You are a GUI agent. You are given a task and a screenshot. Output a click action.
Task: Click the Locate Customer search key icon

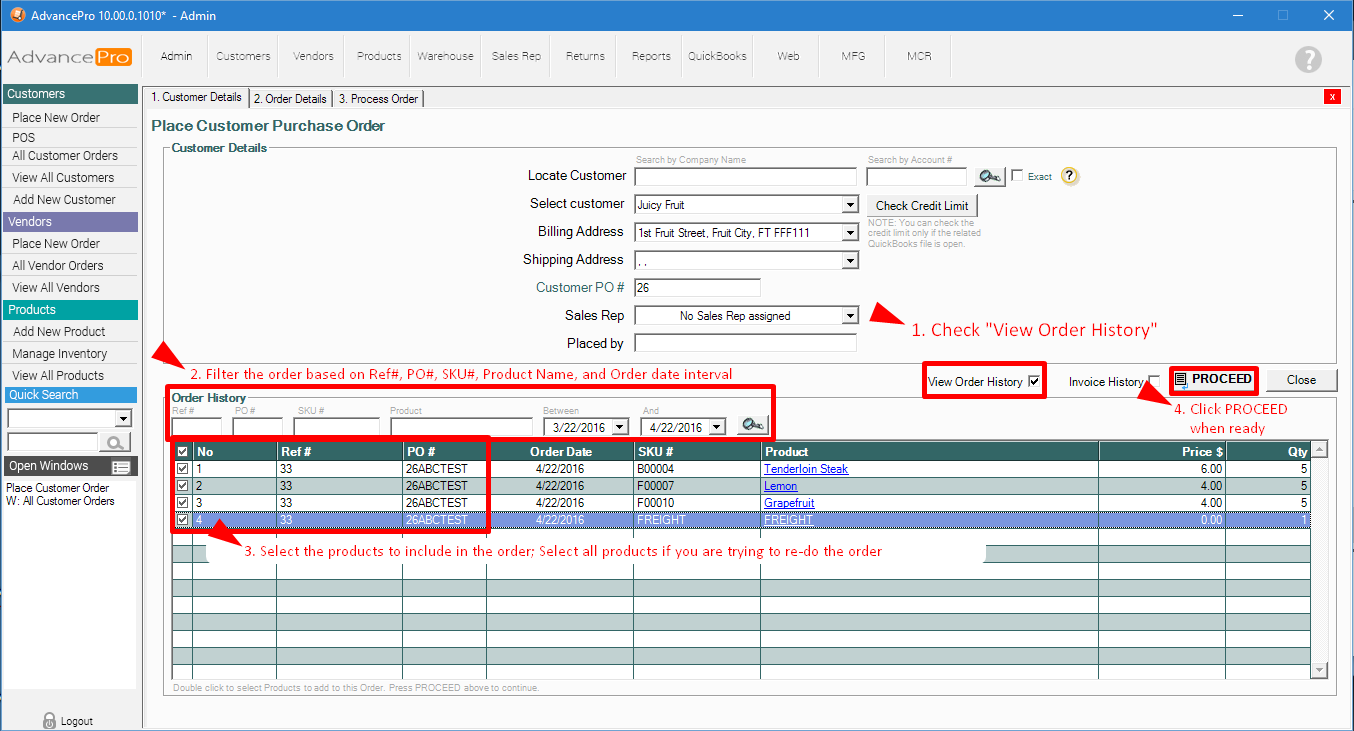click(989, 177)
